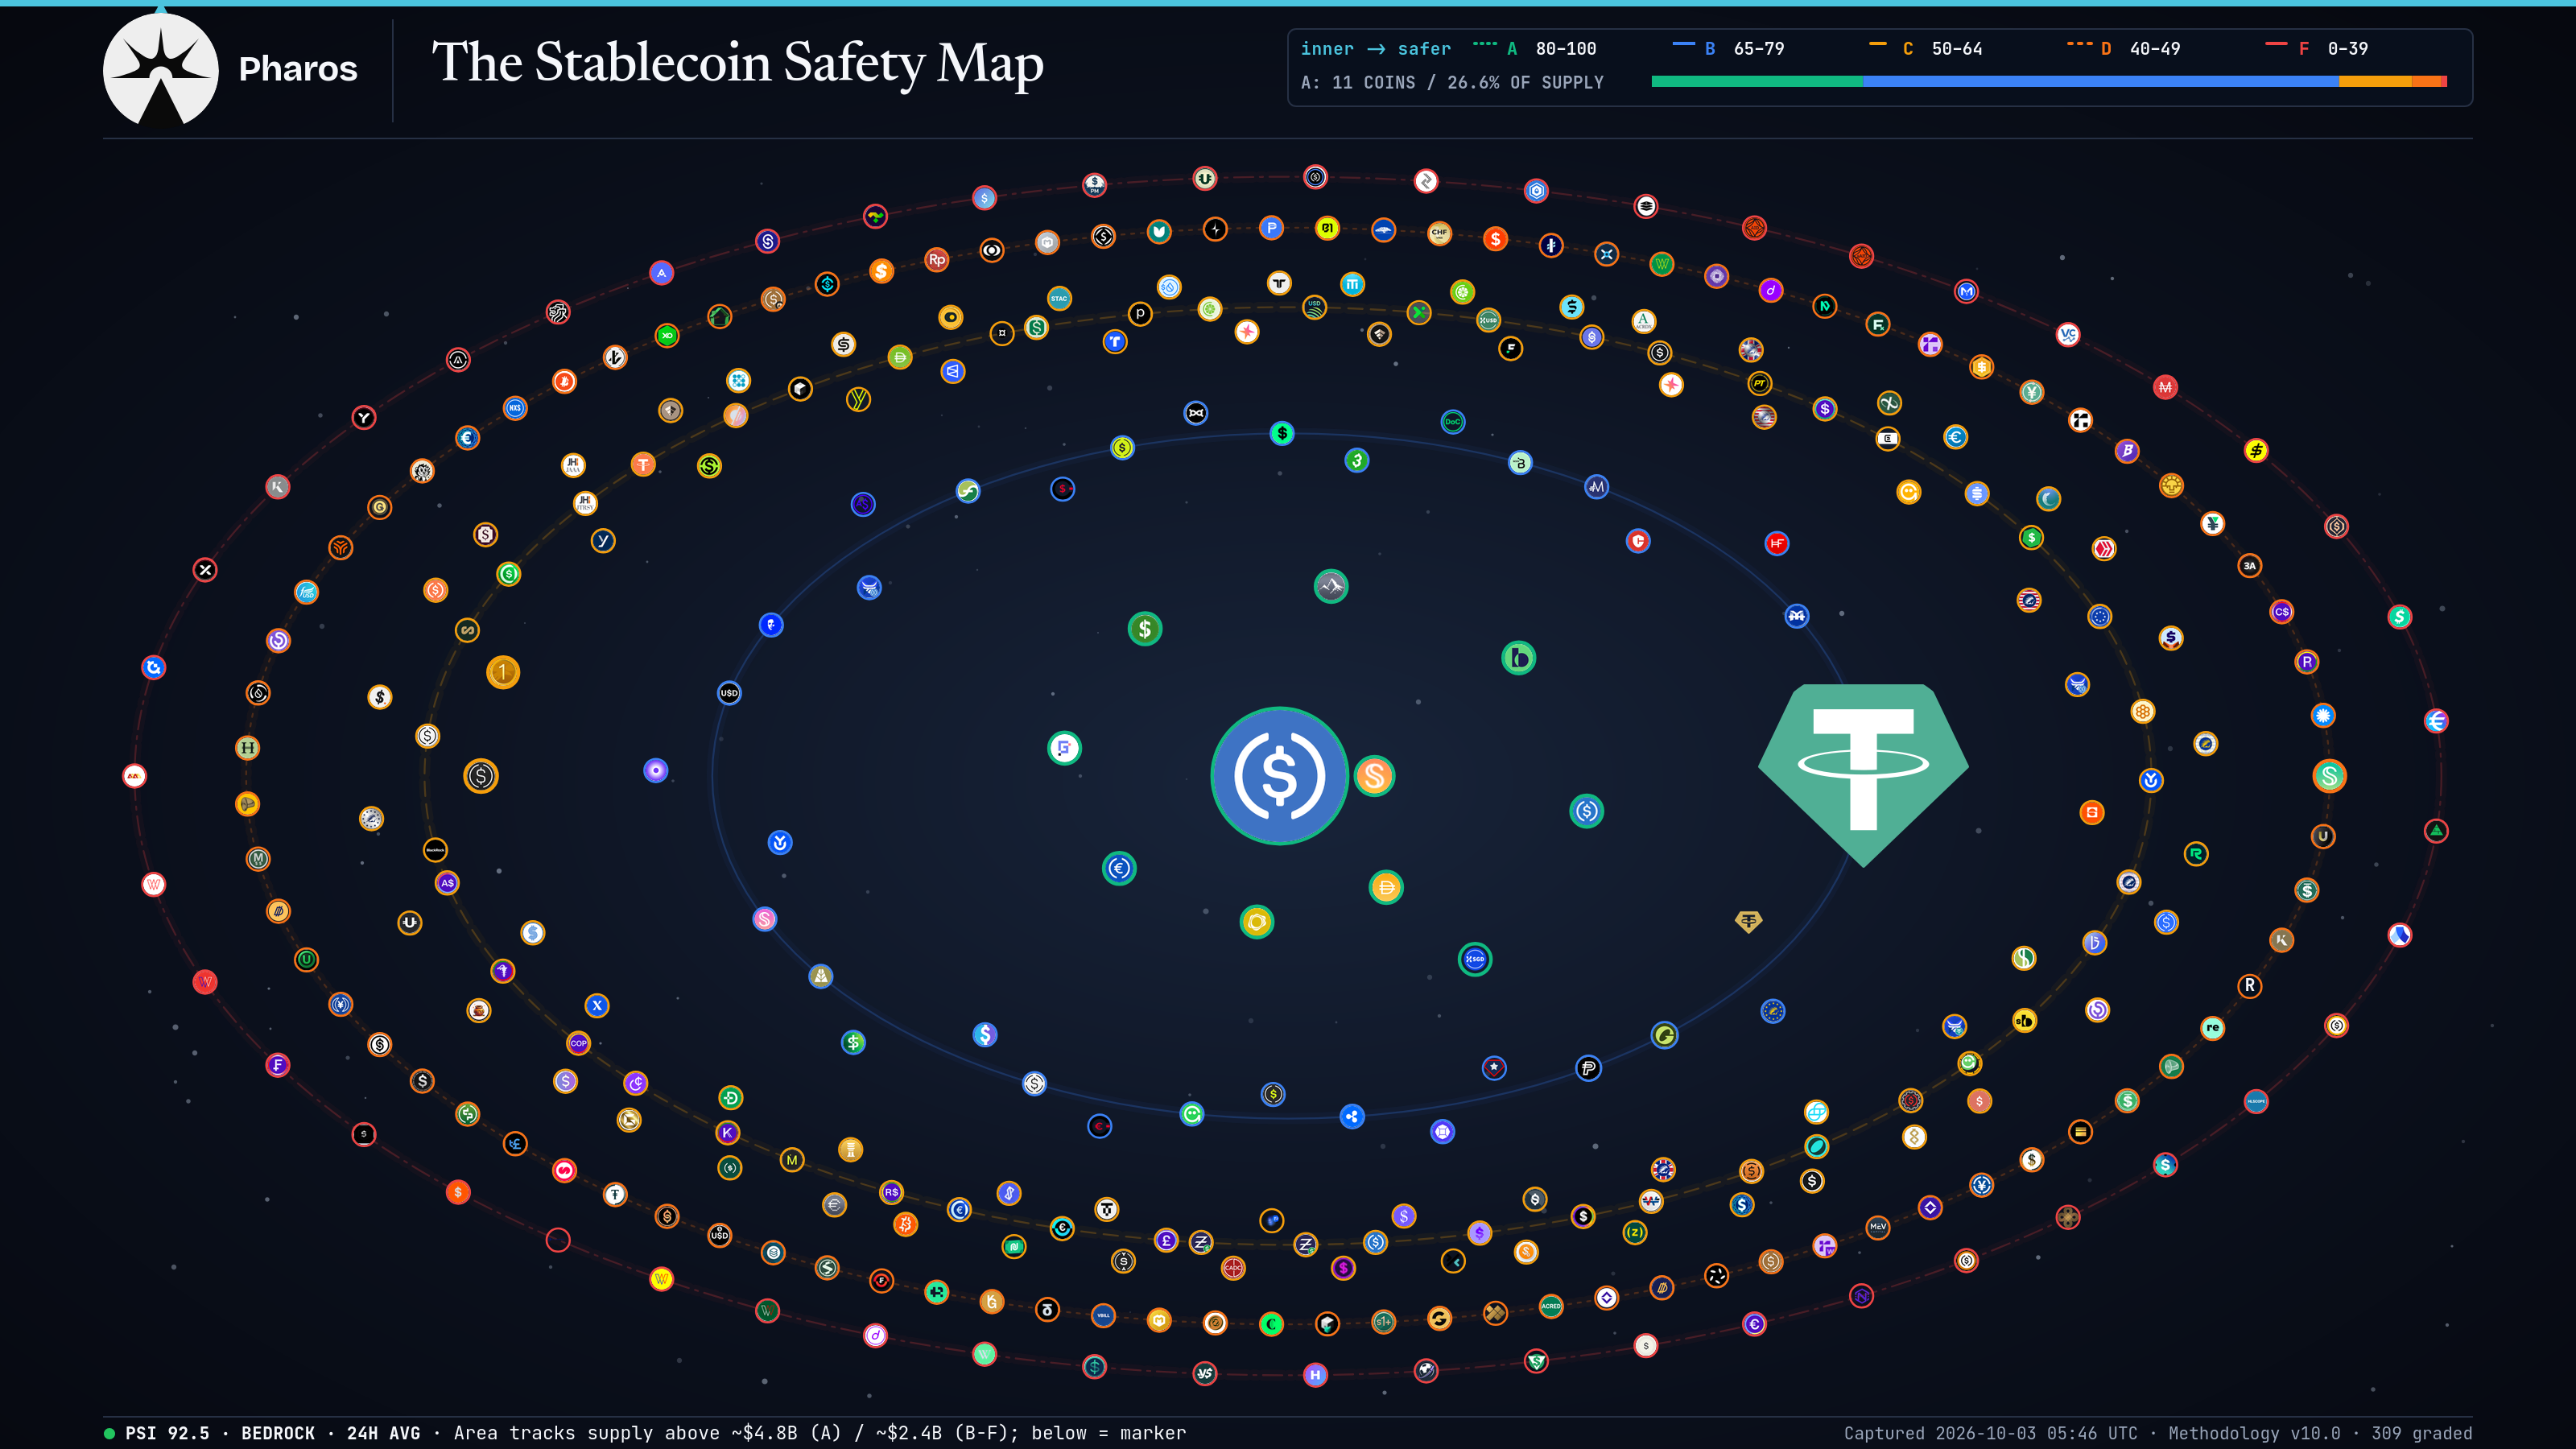Open the green lowercase b coin

pyautogui.click(x=1518, y=658)
